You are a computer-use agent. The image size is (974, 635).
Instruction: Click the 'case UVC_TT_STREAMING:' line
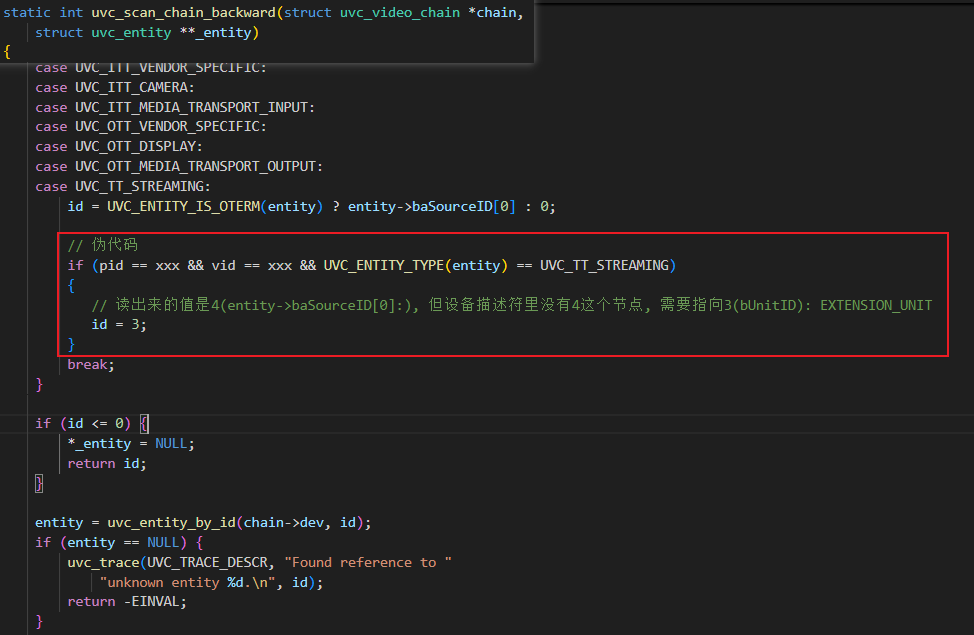click(123, 186)
